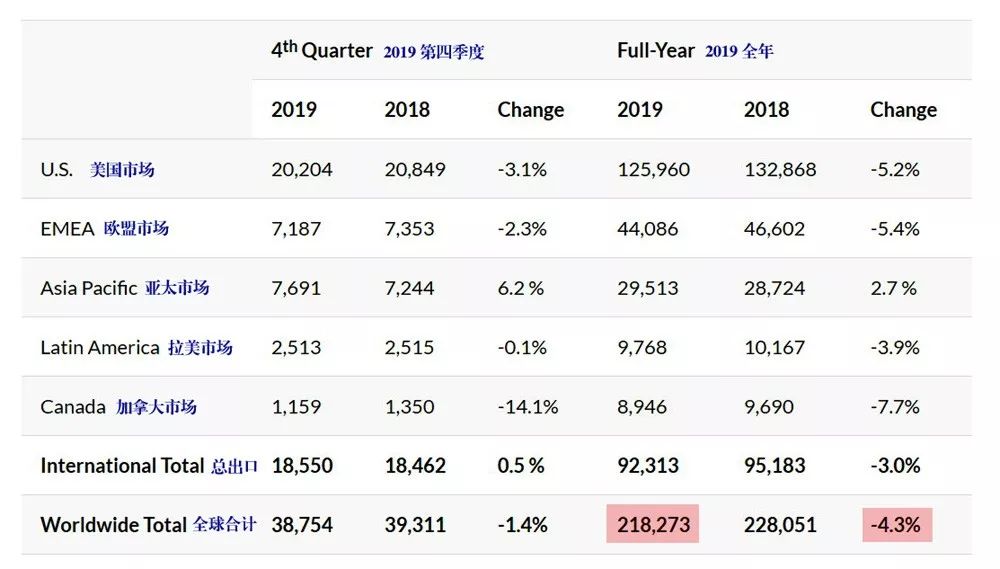Click the Worldwide 2018 full-year value 228,051

[x=779, y=525]
